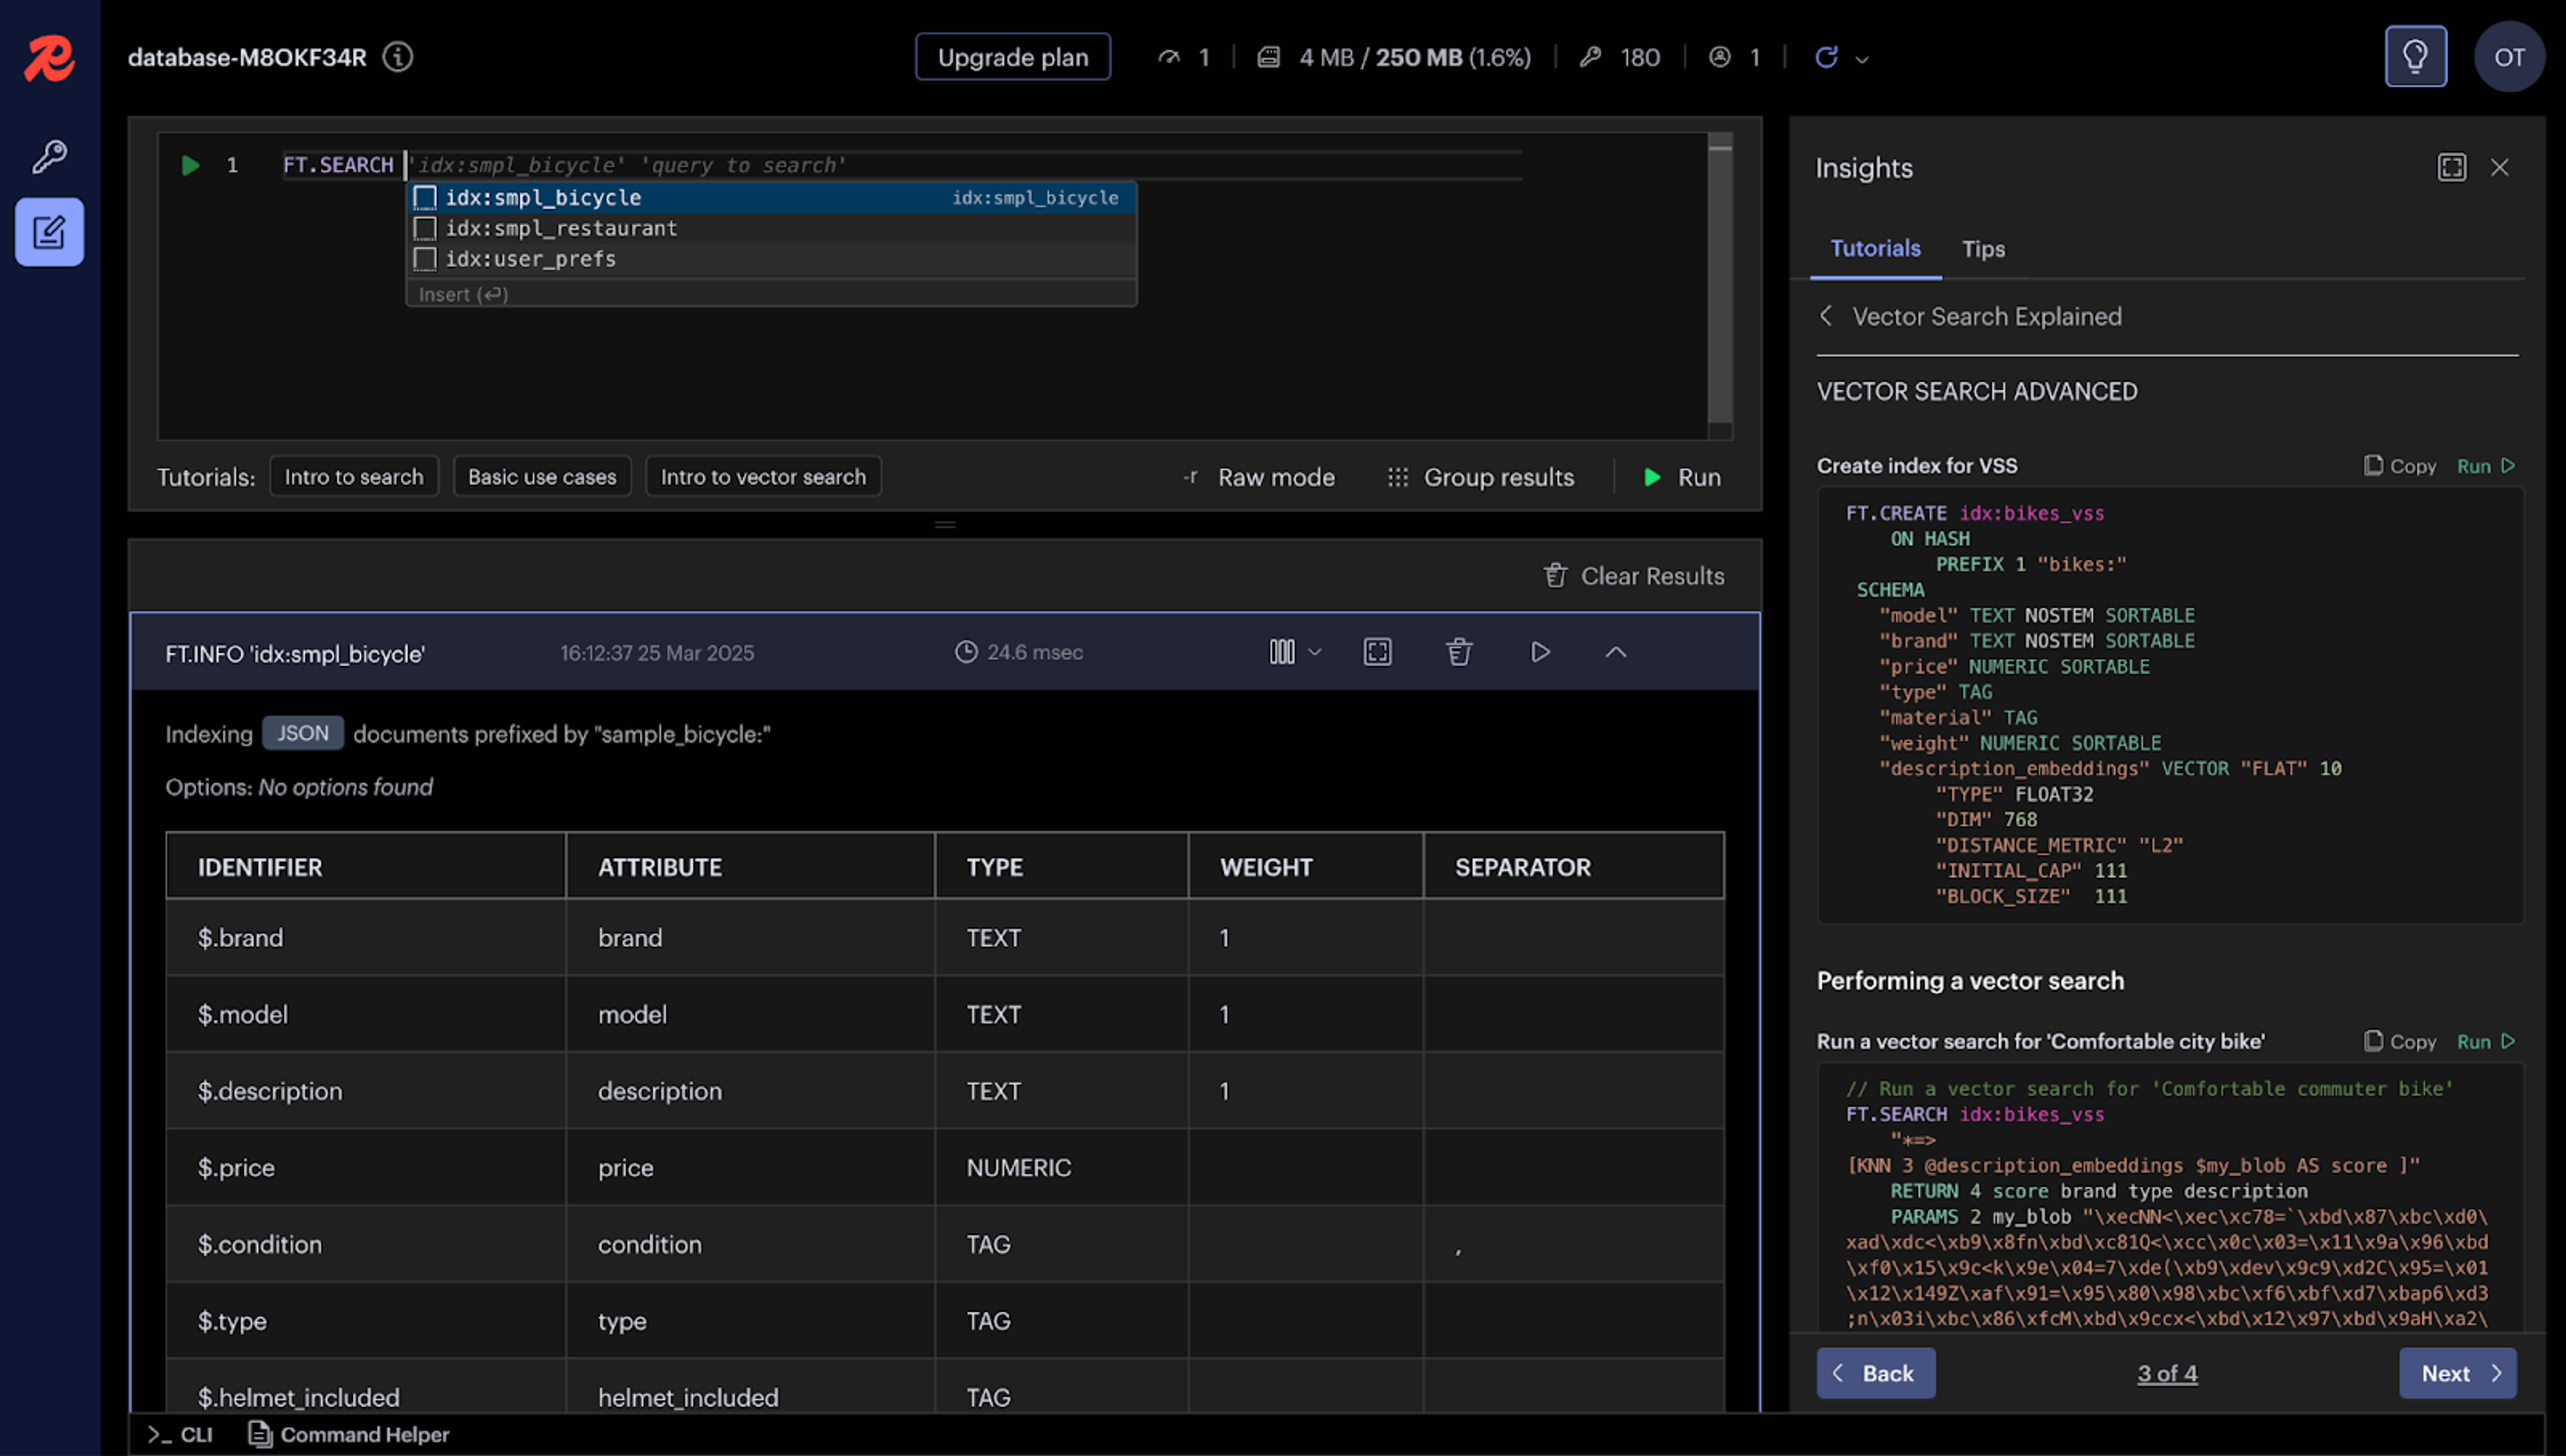Collapse the FT.INFO result card
This screenshot has height=1456, width=2566.
pyautogui.click(x=1616, y=652)
